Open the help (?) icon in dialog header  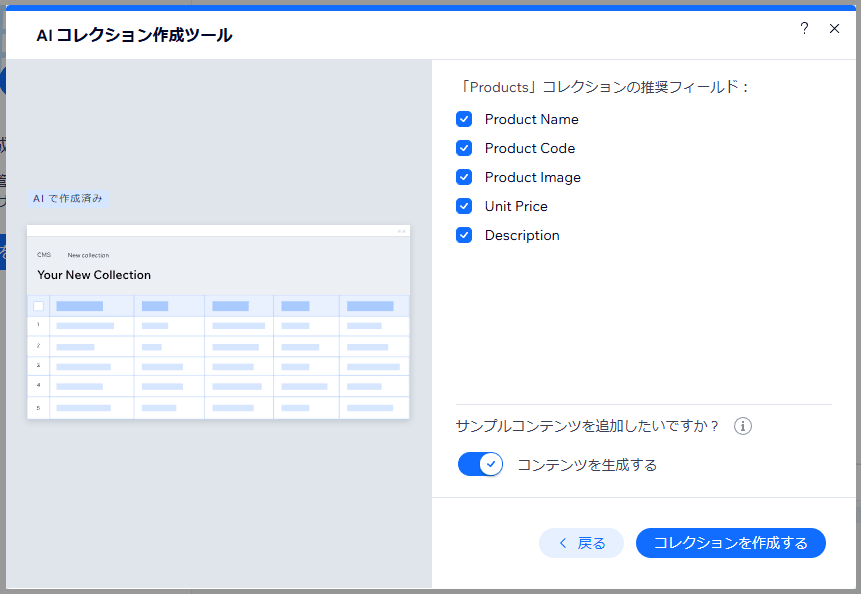point(804,29)
